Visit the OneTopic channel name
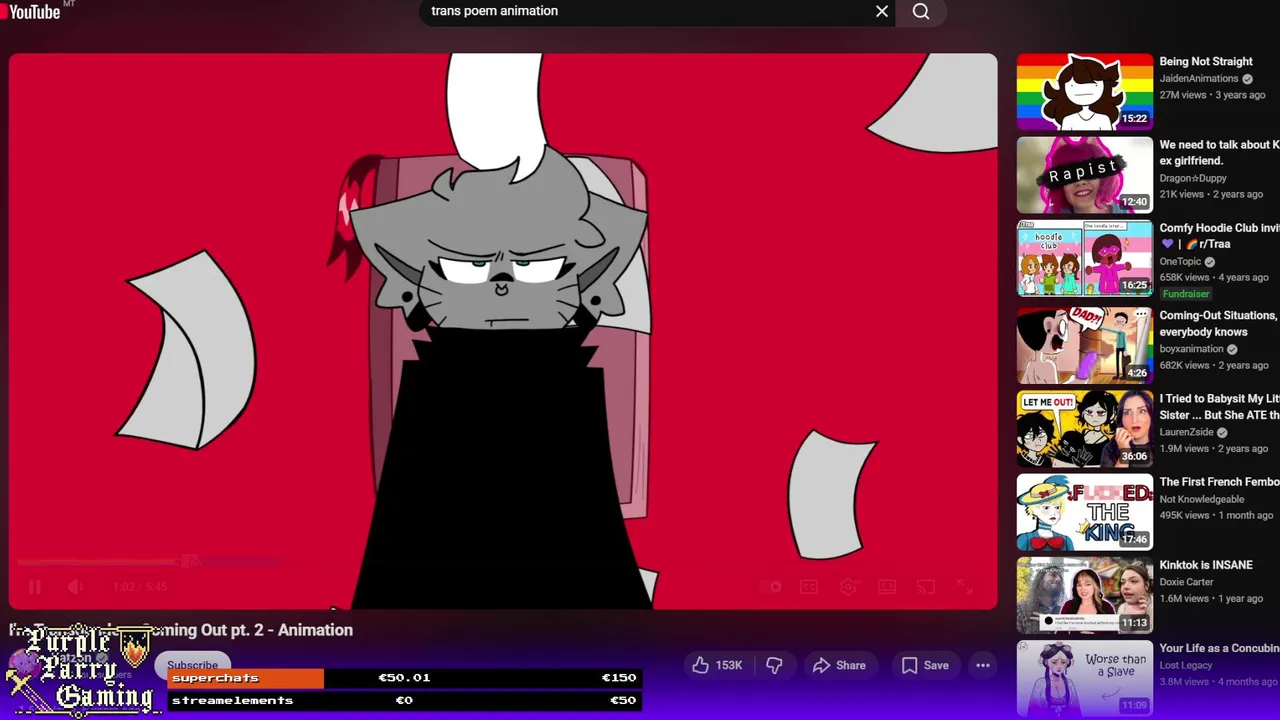The height and width of the screenshot is (720, 1280). [1180, 262]
